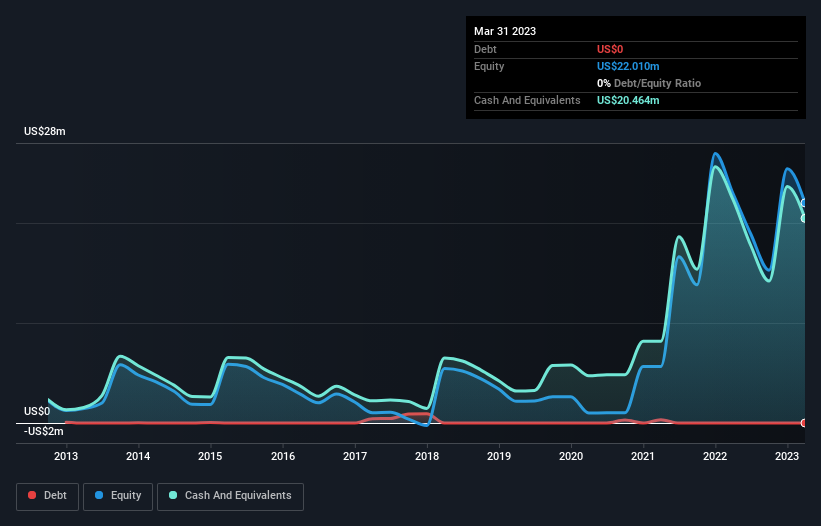Click the 2015 x-axis label
Screen dimensions: 821x526
[210, 456]
